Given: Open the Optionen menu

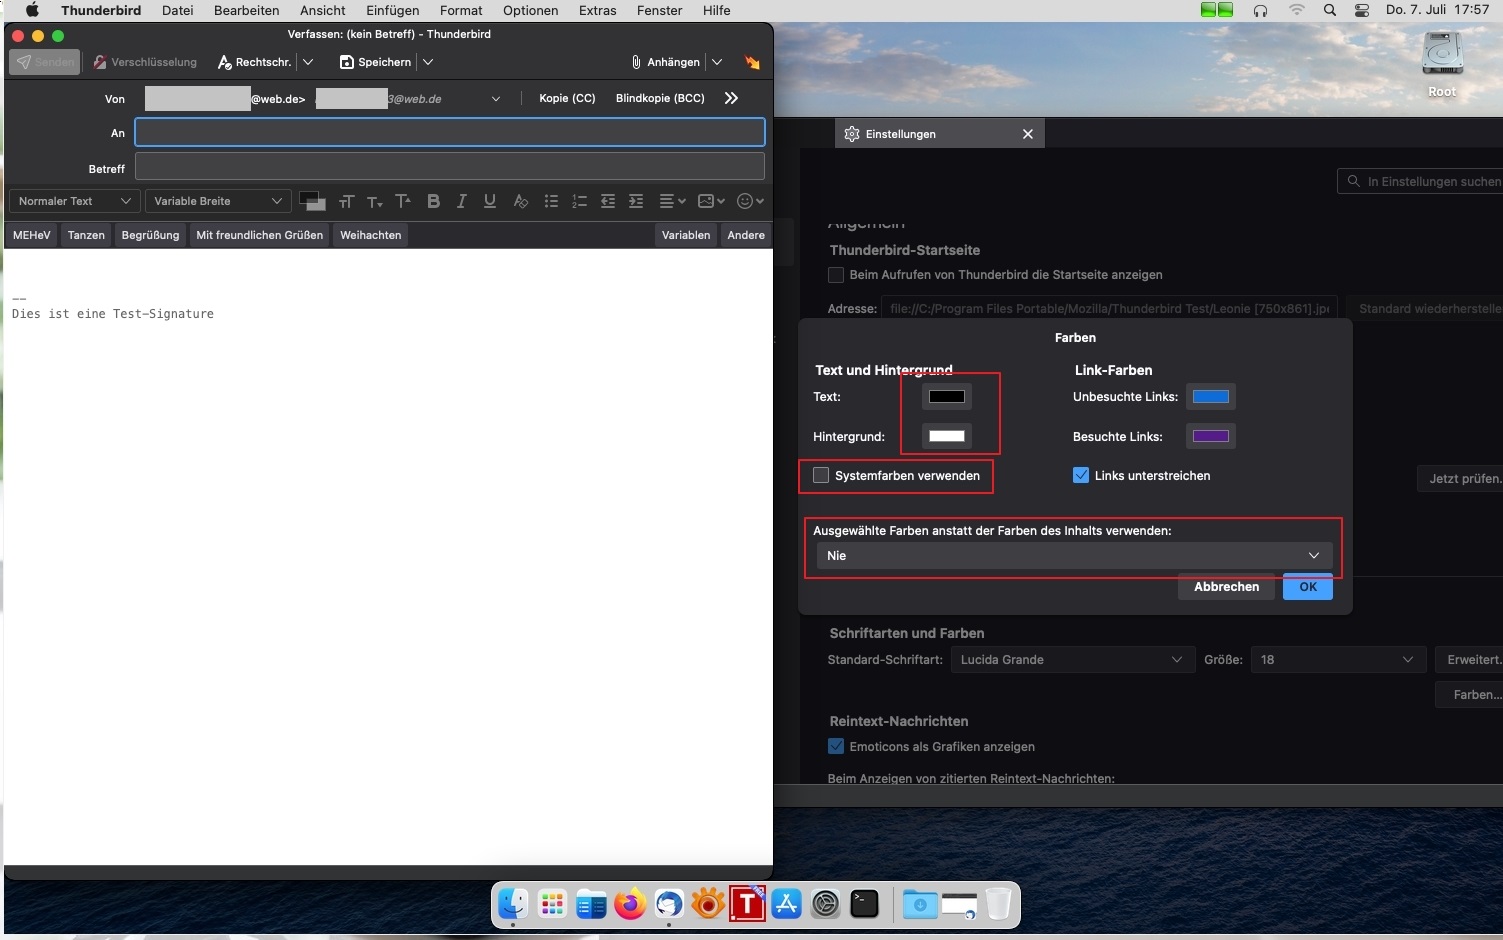Looking at the screenshot, I should point(530,10).
